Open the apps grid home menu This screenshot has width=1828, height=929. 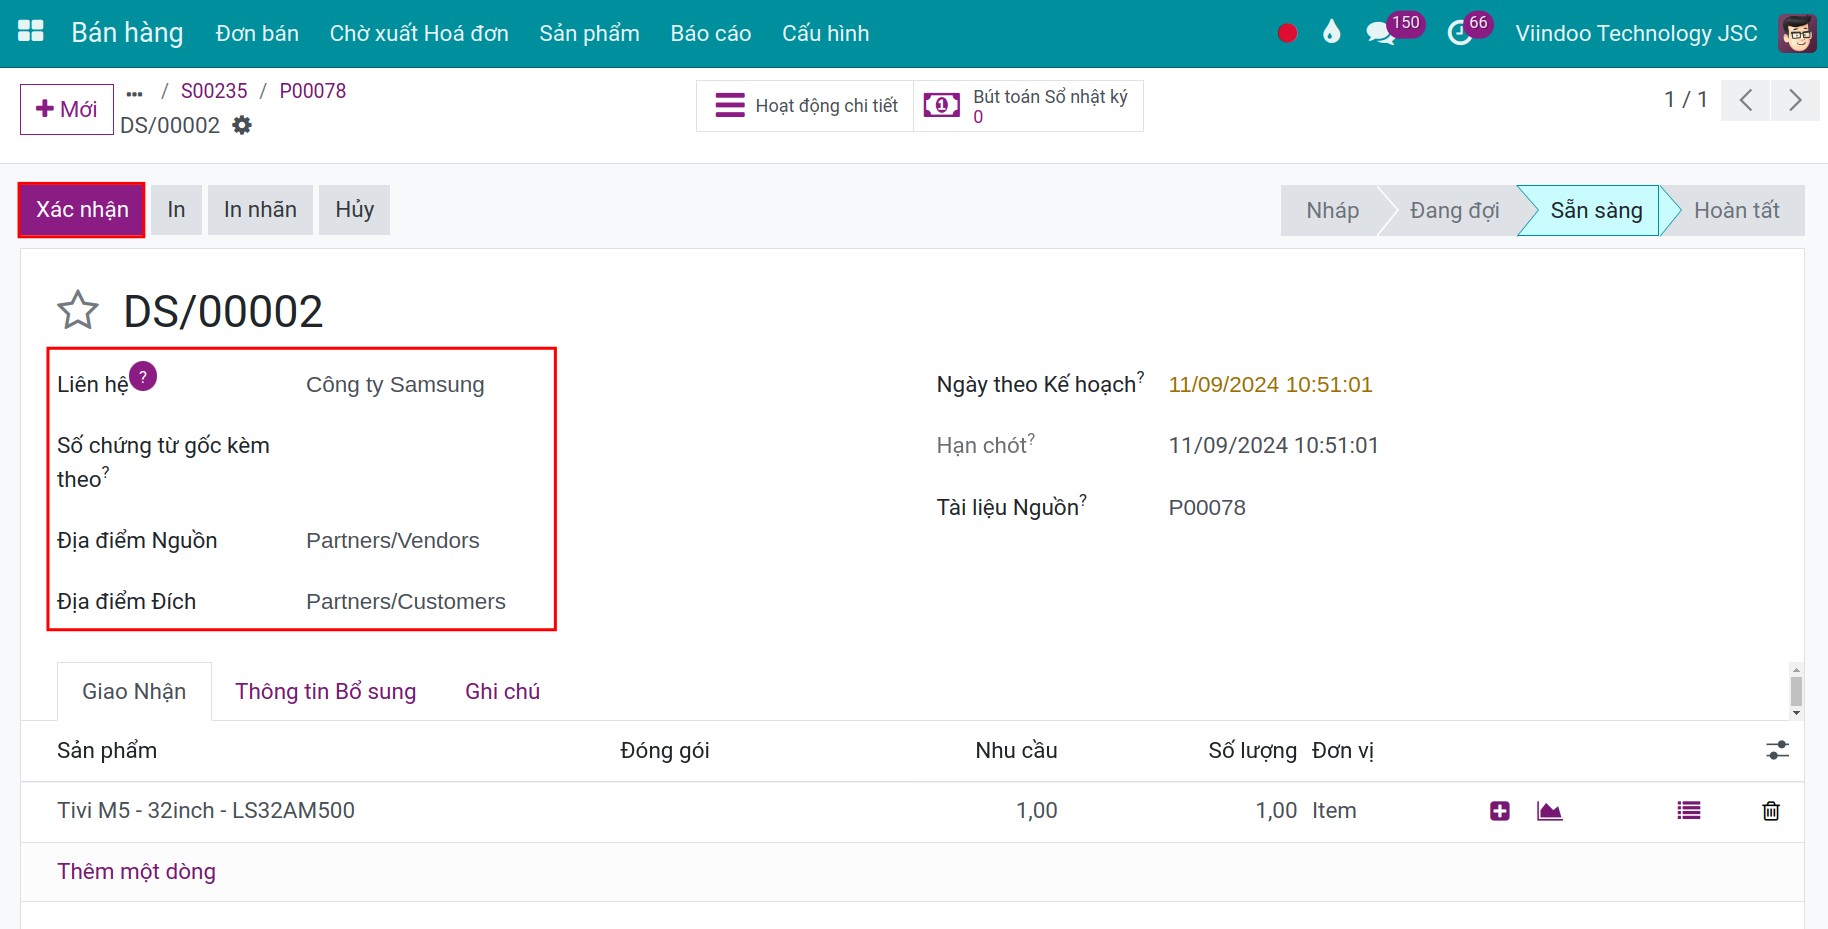pyautogui.click(x=31, y=32)
